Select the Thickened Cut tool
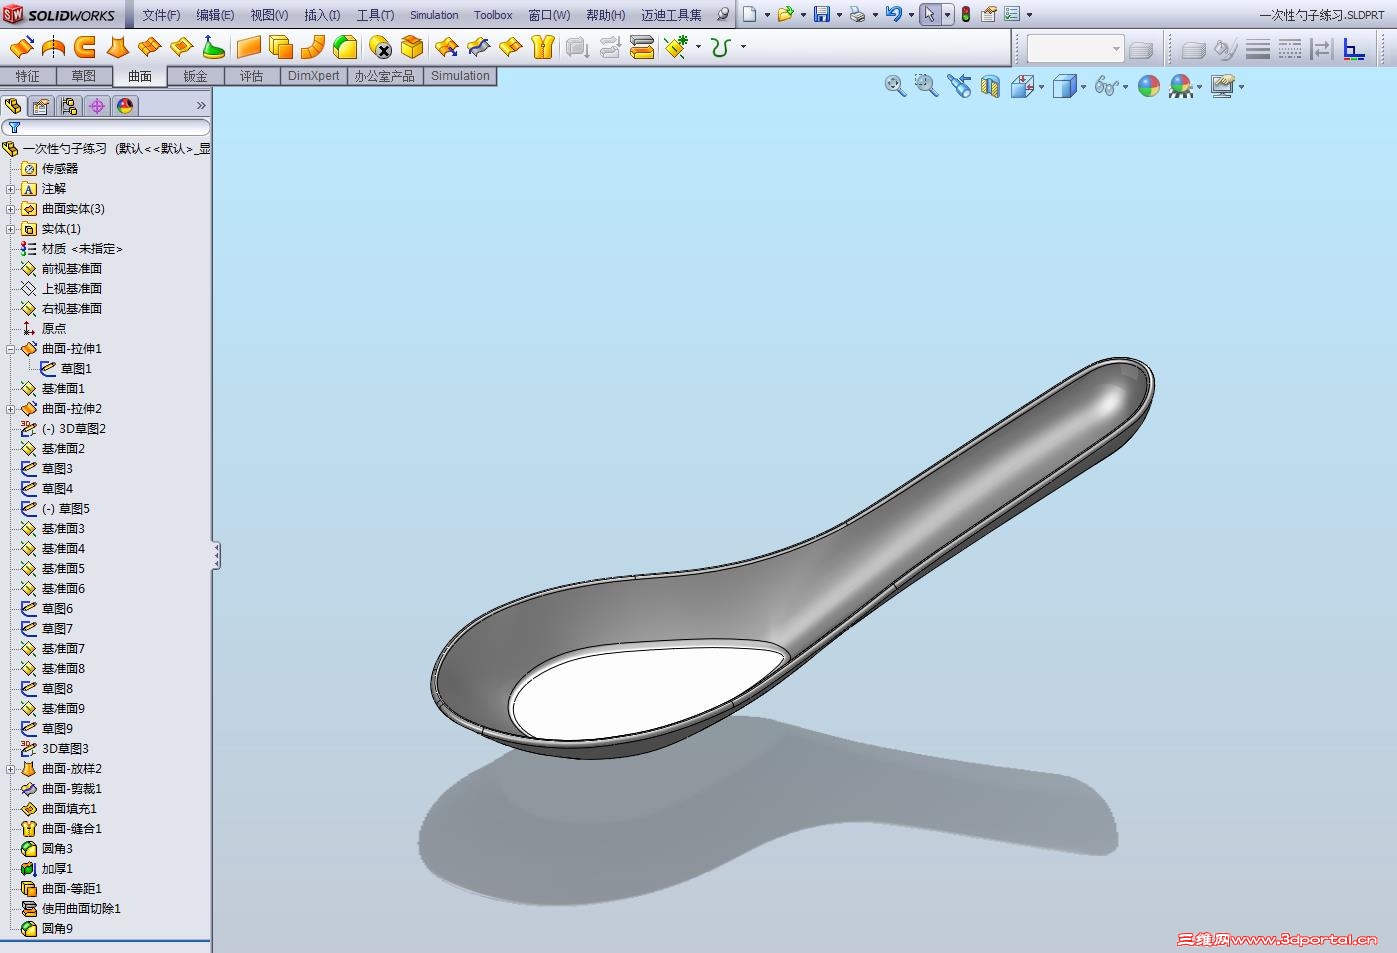 pyautogui.click(x=610, y=47)
